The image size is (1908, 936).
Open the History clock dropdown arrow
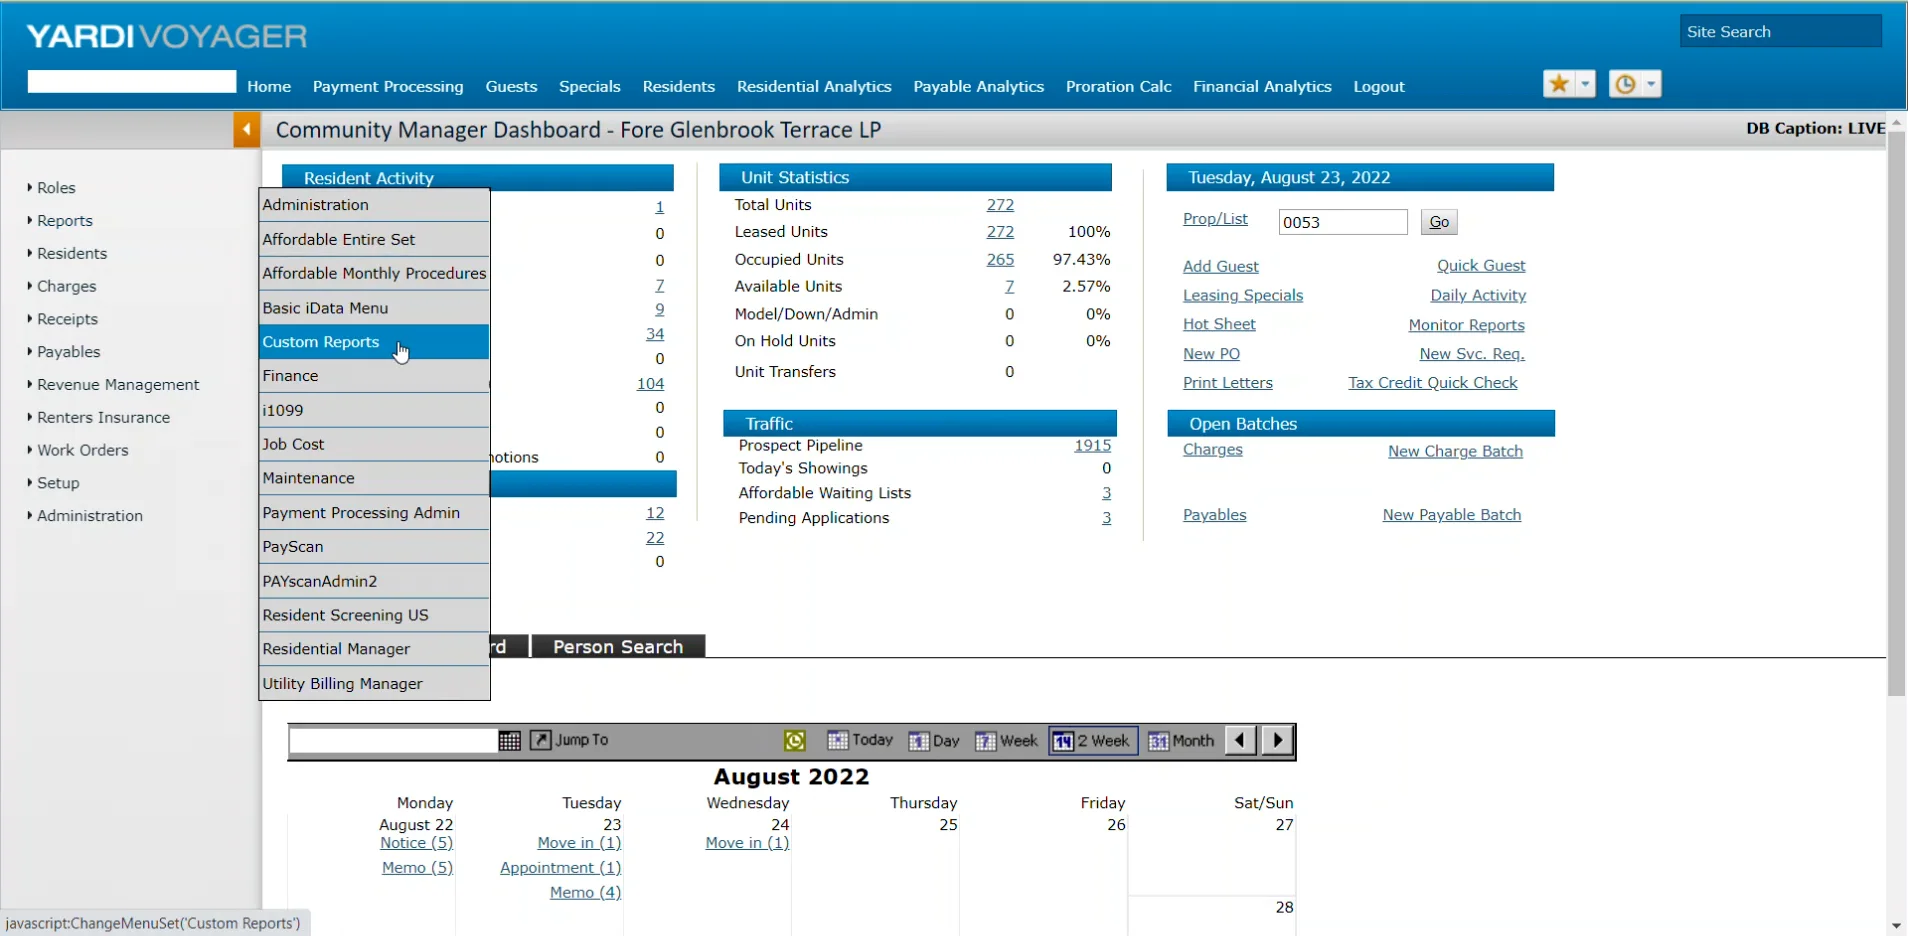tap(1651, 84)
